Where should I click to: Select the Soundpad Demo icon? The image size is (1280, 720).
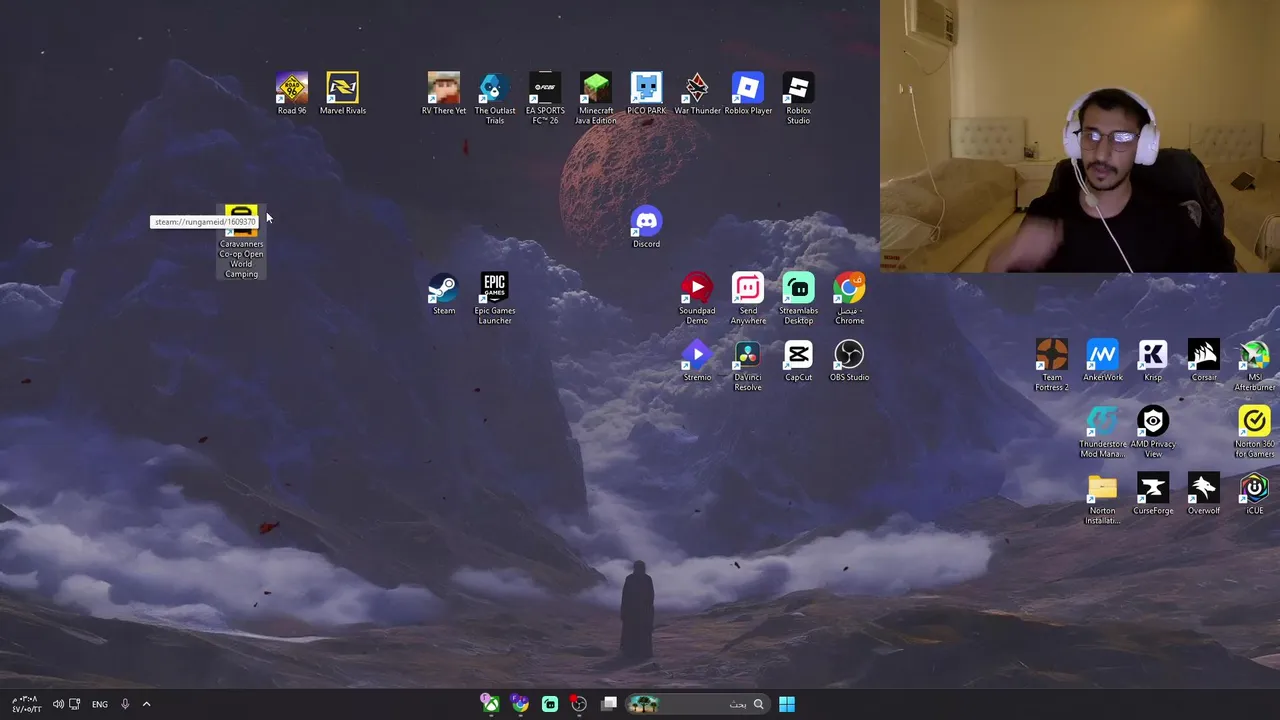697,298
